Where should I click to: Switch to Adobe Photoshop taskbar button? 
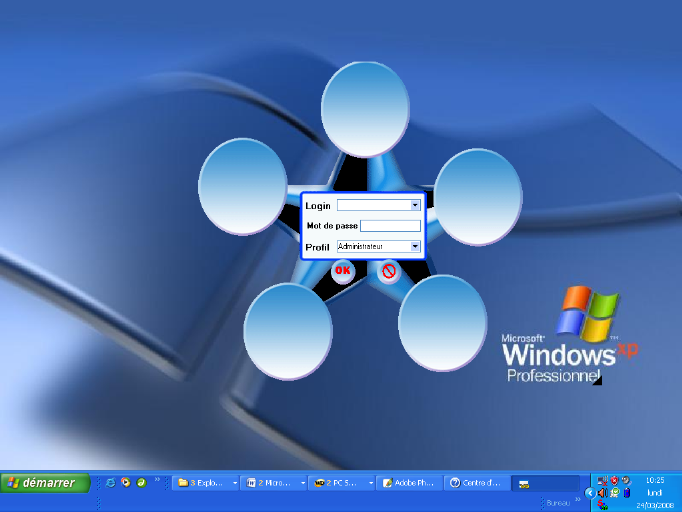409,483
